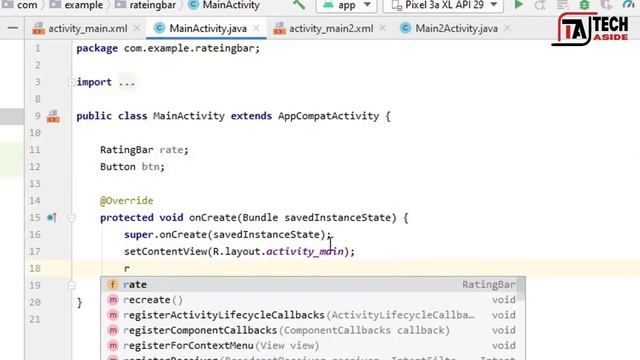
Task: Select the rate RatingBar completion suggestion
Action: [310, 284]
